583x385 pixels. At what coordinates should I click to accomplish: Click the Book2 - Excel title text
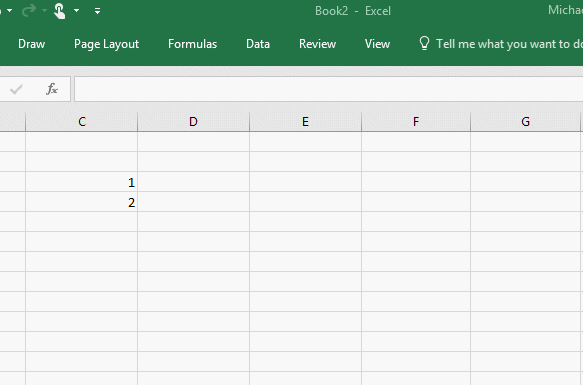[353, 11]
